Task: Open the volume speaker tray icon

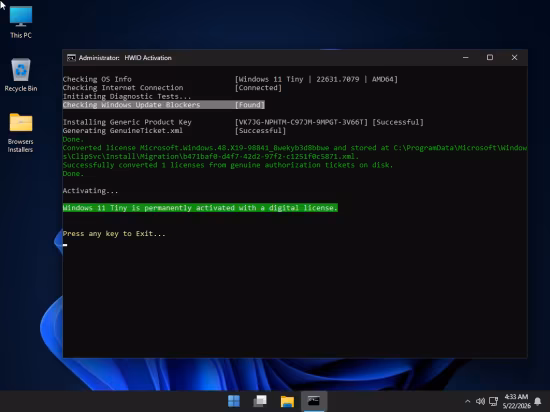Action: [480, 401]
